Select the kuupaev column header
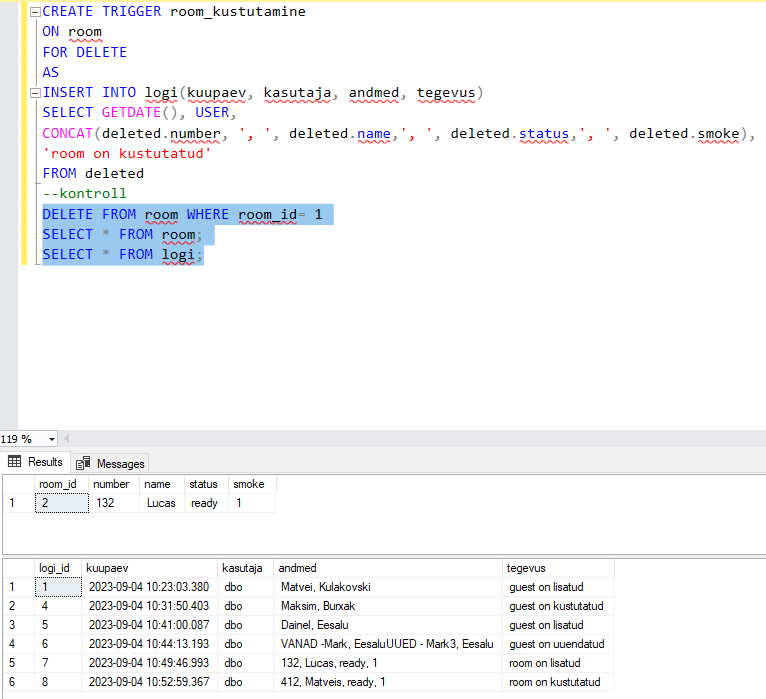This screenshot has height=699, width=766. pos(149,568)
